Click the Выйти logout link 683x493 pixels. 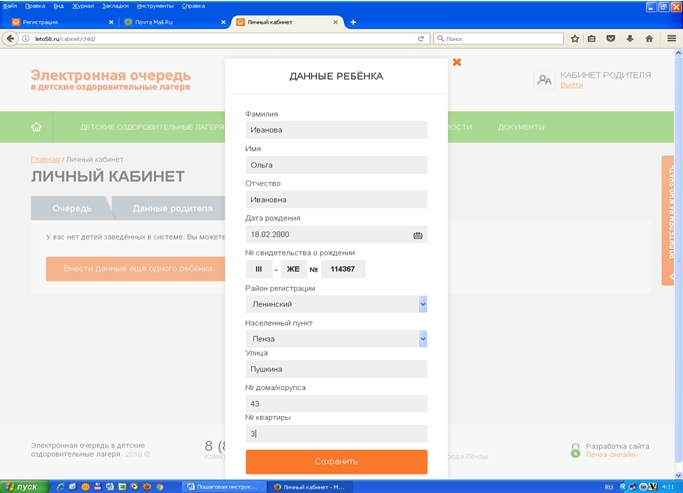tap(571, 85)
